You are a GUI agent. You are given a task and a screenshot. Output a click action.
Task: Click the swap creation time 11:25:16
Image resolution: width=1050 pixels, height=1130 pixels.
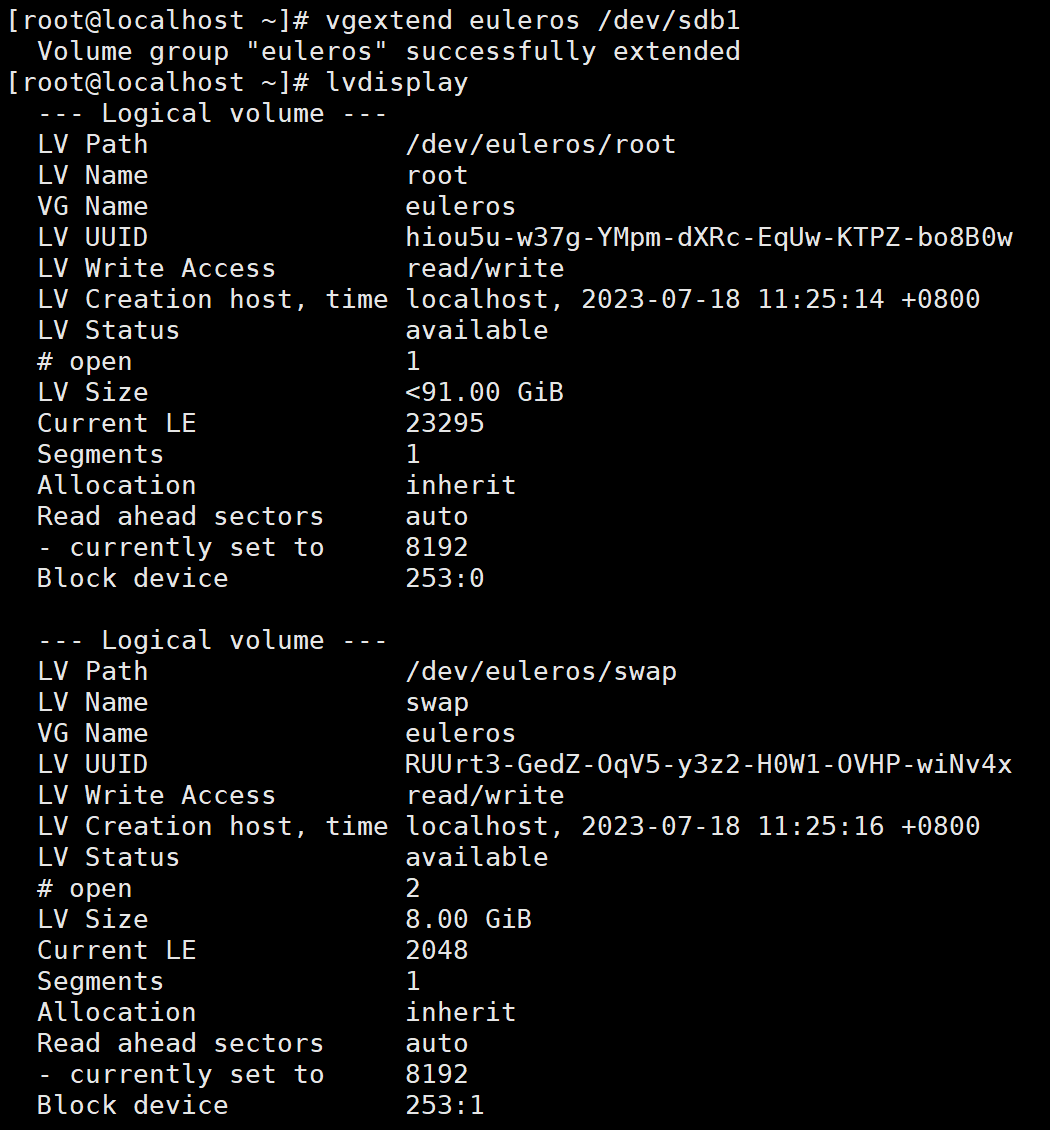pyautogui.click(x=821, y=826)
